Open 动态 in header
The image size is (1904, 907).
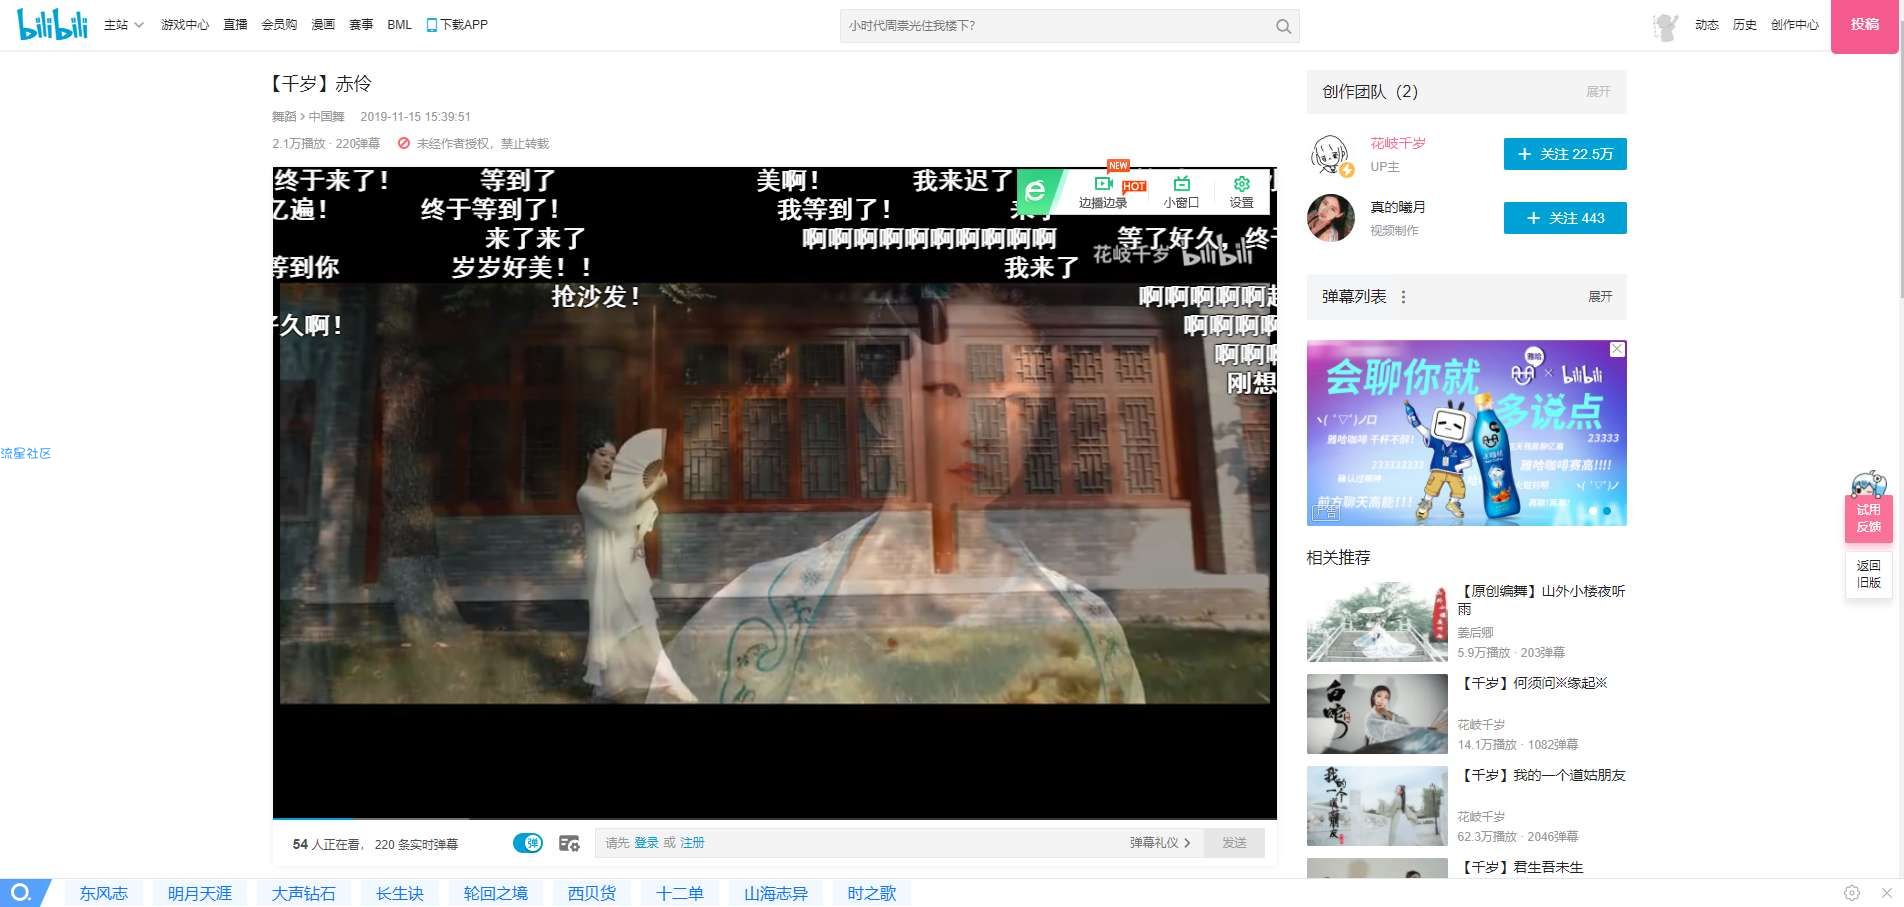coord(1707,25)
